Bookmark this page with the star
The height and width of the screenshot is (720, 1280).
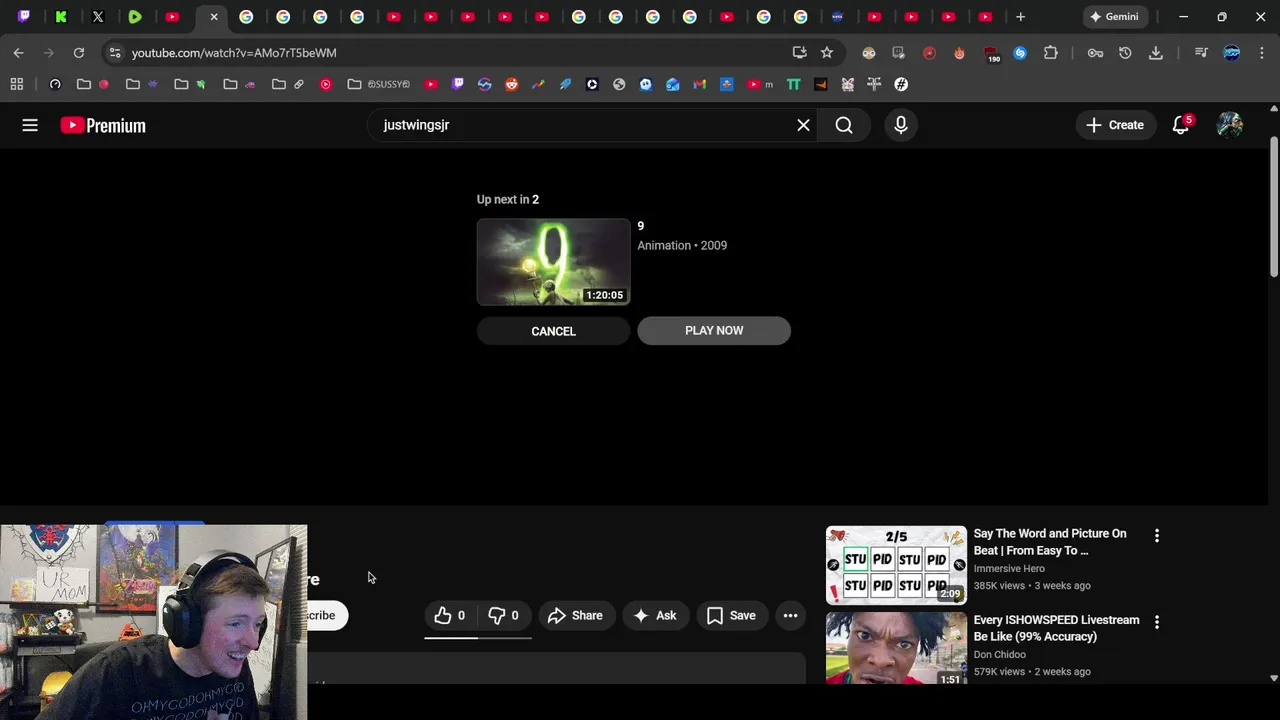(826, 53)
